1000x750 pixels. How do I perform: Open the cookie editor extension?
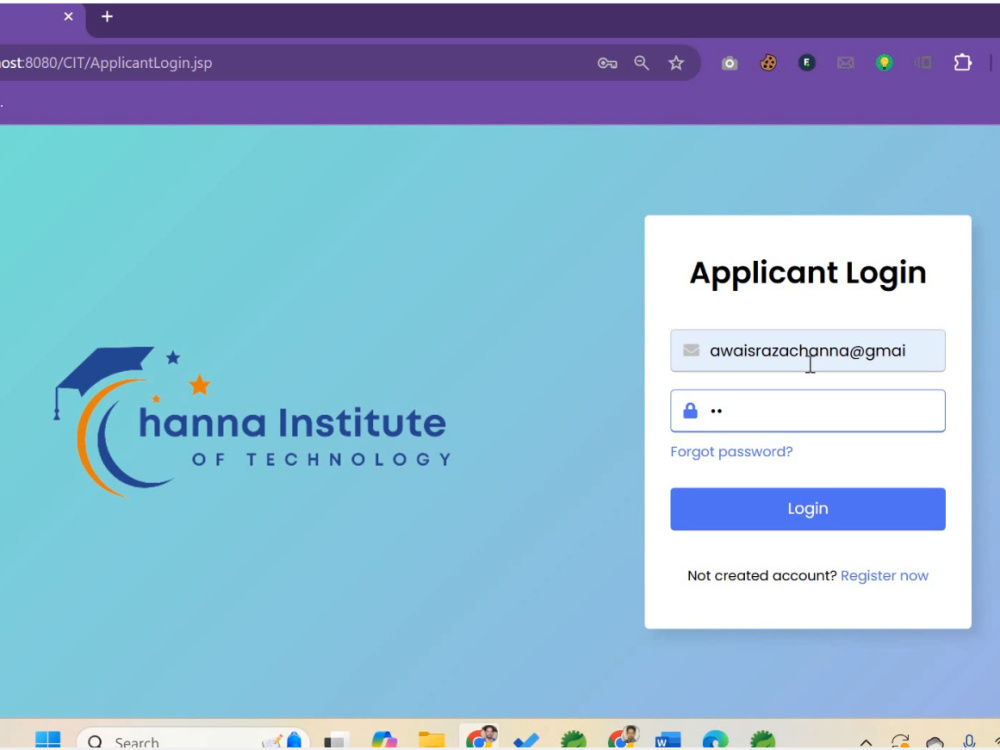(768, 62)
